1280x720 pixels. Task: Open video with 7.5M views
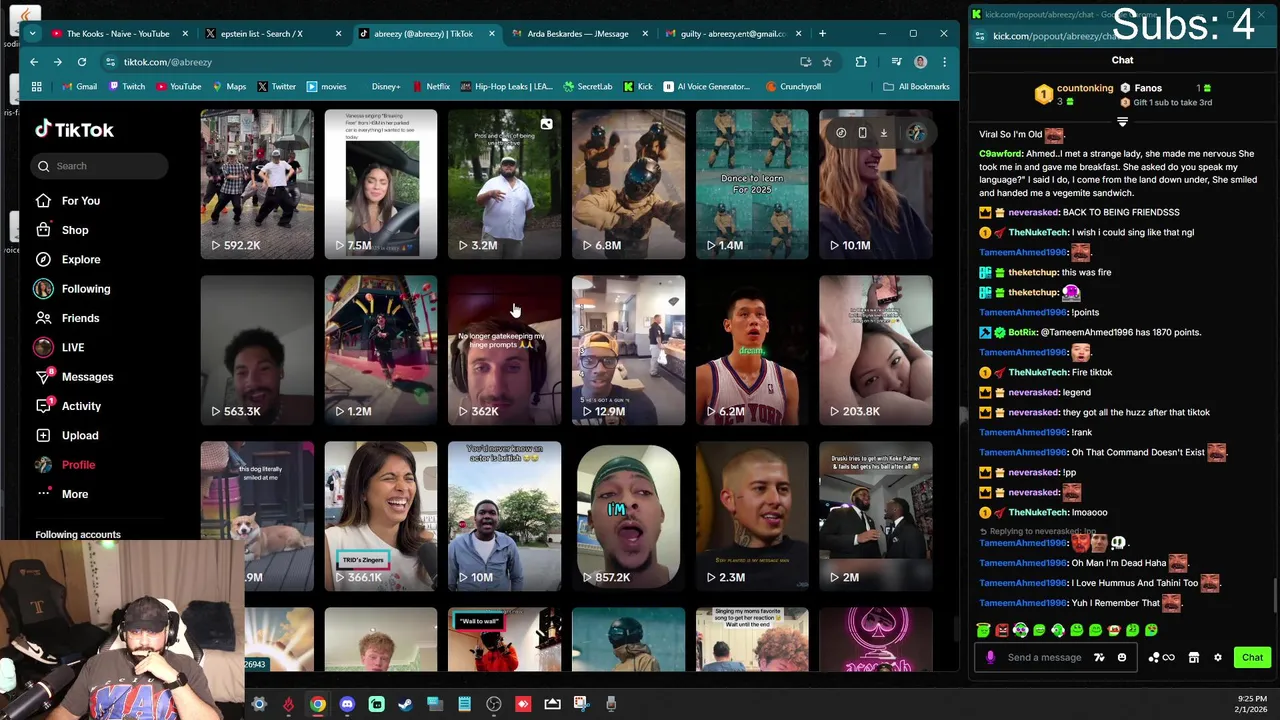[381, 184]
